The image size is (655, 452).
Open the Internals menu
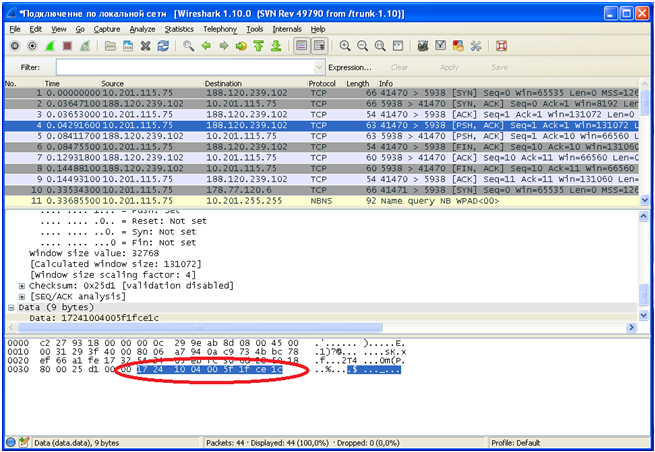point(287,29)
